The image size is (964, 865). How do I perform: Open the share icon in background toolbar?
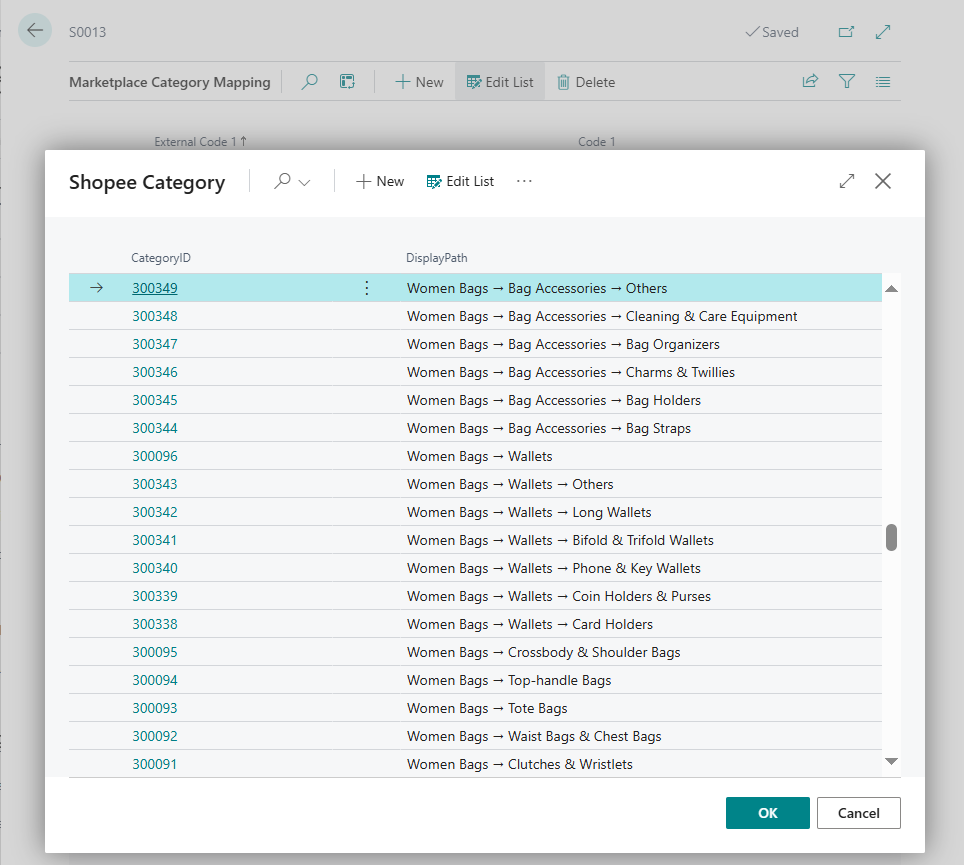pyautogui.click(x=810, y=82)
